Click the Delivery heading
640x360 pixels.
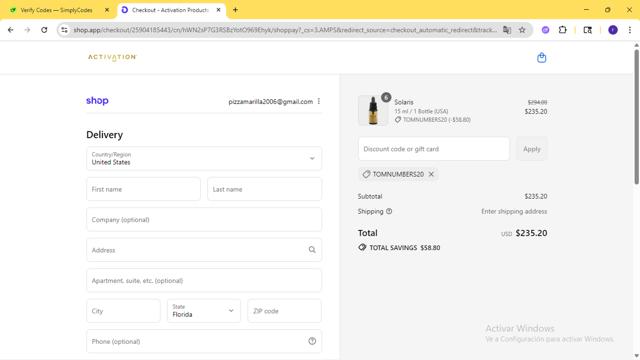pyautogui.click(x=104, y=135)
